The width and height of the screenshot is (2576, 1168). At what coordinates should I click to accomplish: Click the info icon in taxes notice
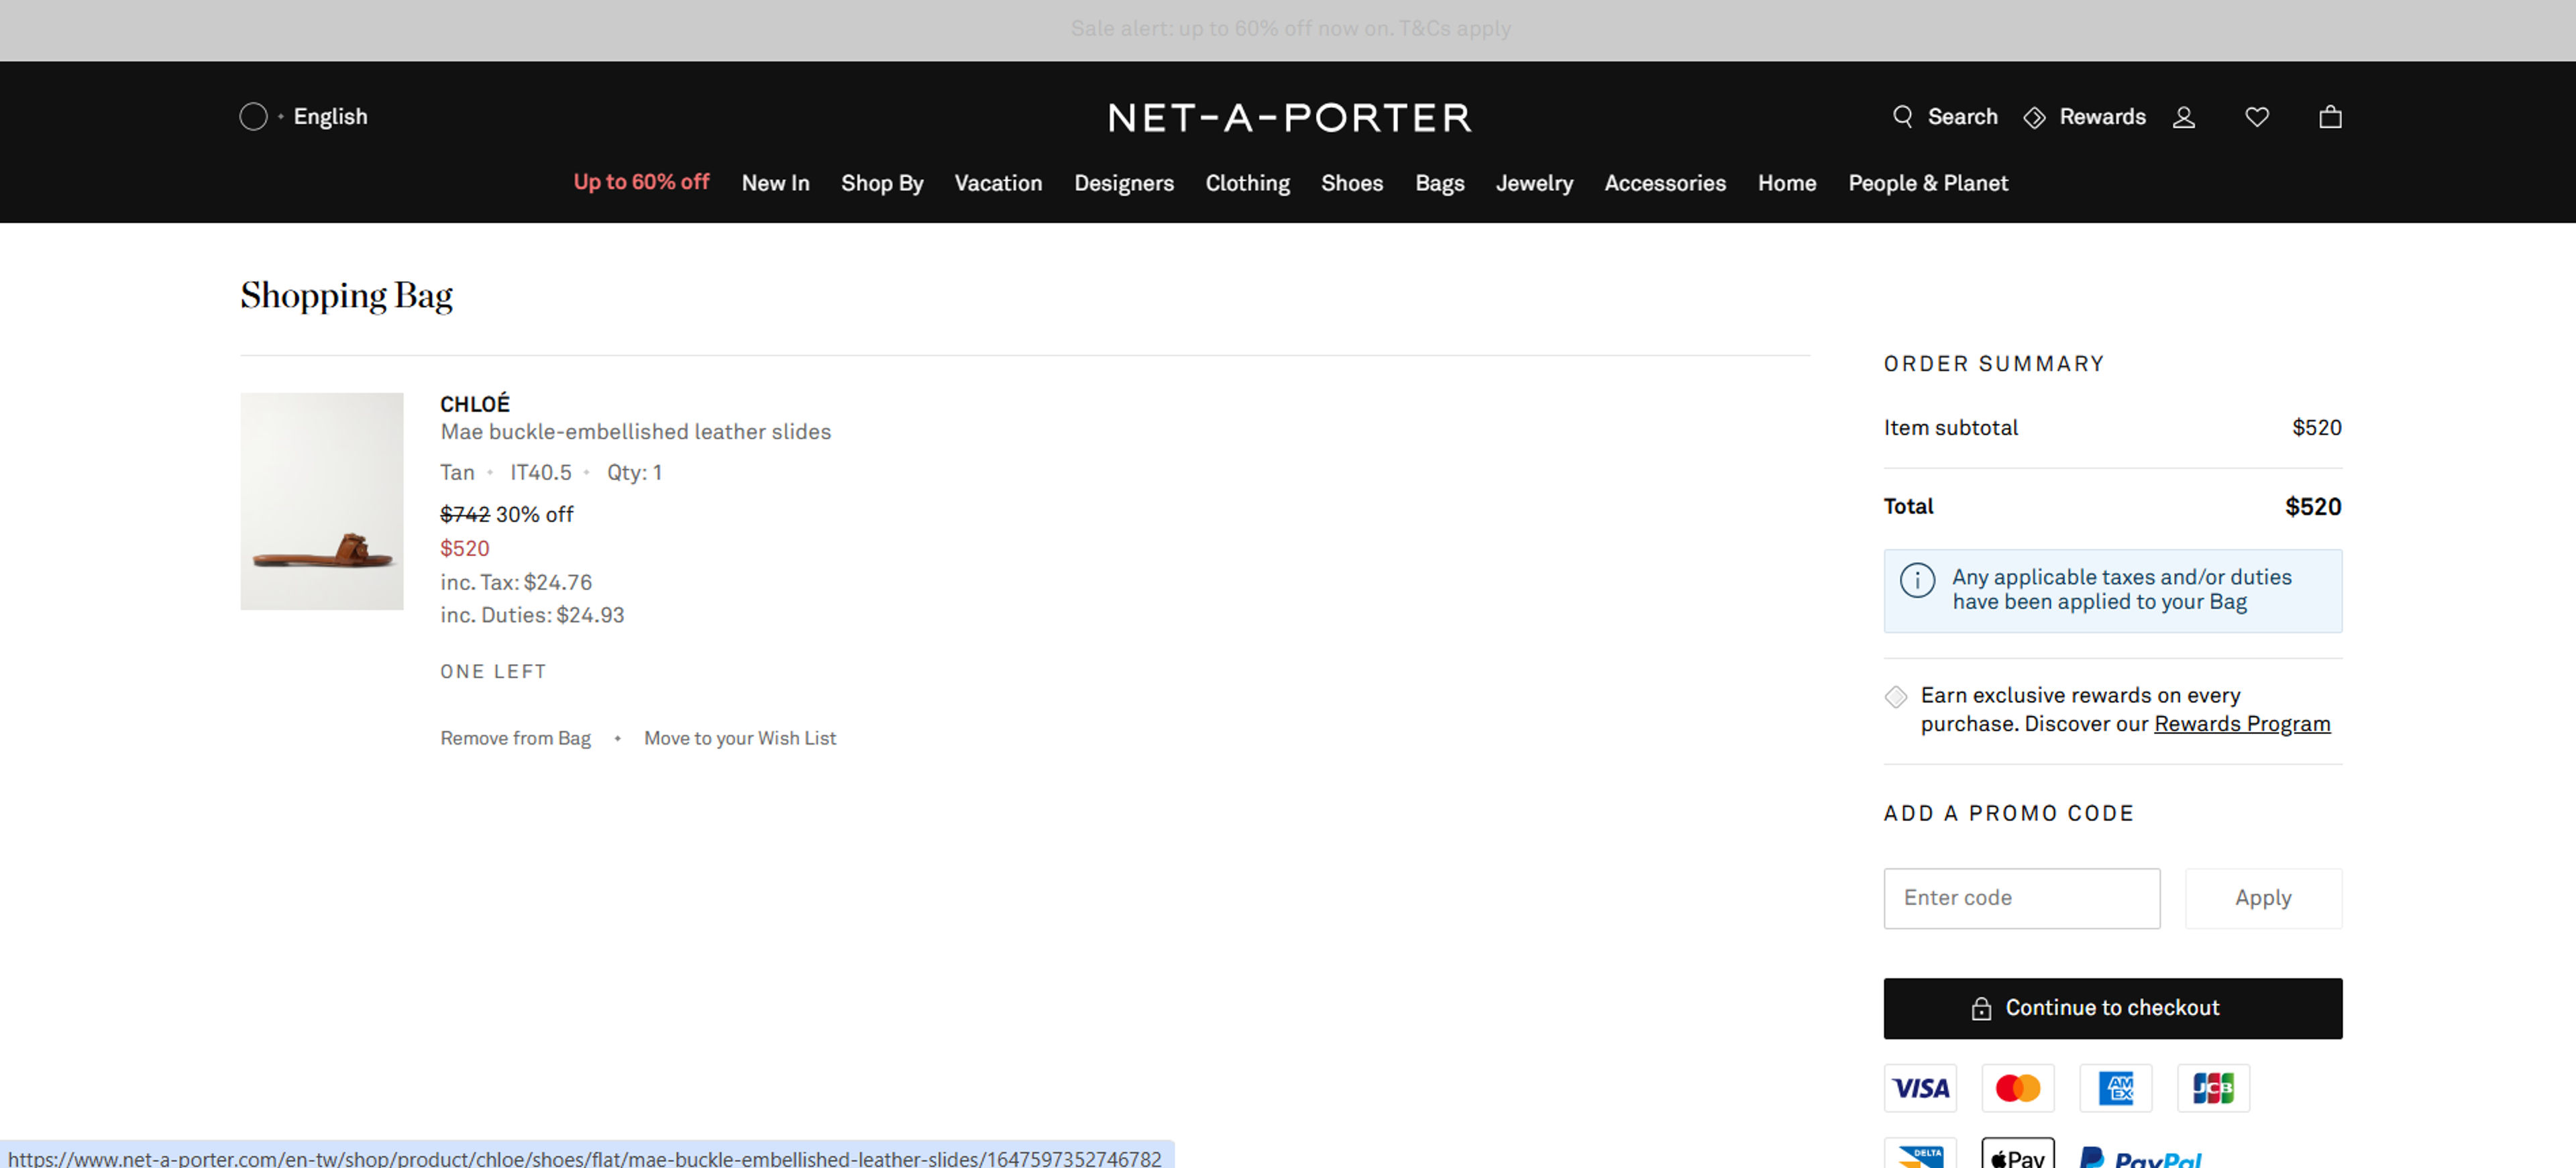[x=1917, y=580]
